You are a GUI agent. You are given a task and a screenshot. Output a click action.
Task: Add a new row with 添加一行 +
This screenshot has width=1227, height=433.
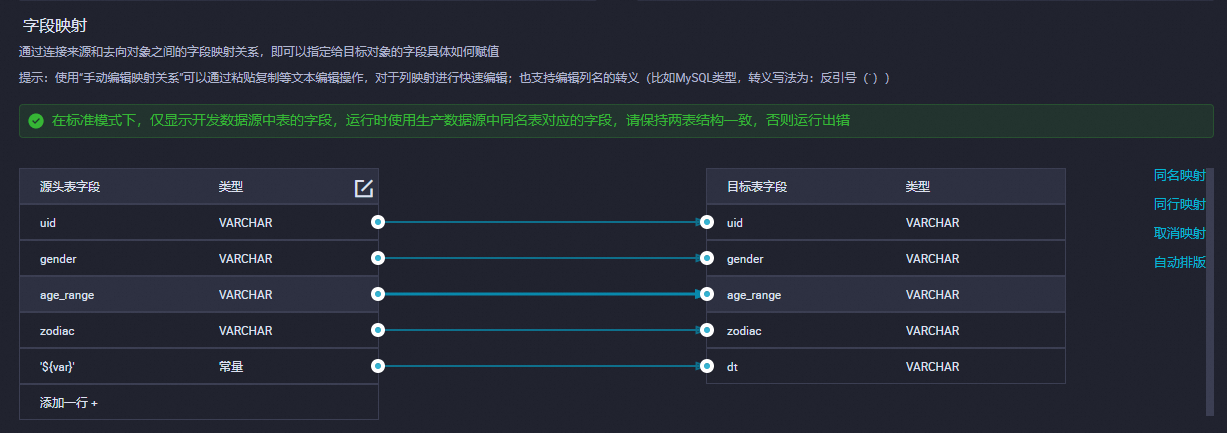(69, 402)
